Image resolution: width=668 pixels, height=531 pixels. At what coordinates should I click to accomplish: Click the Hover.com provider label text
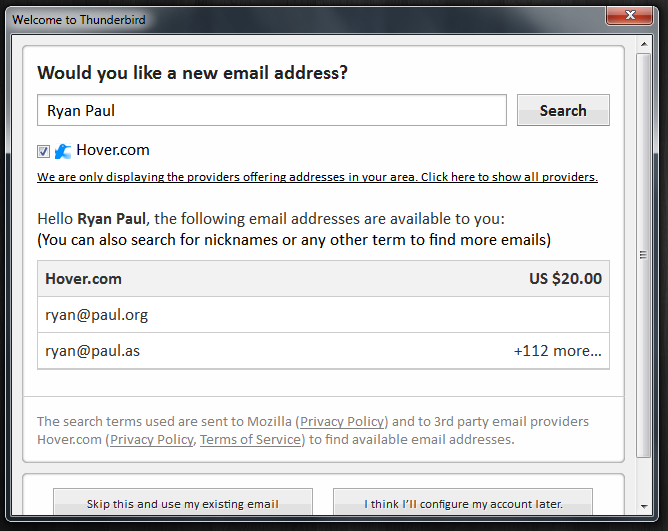(113, 150)
